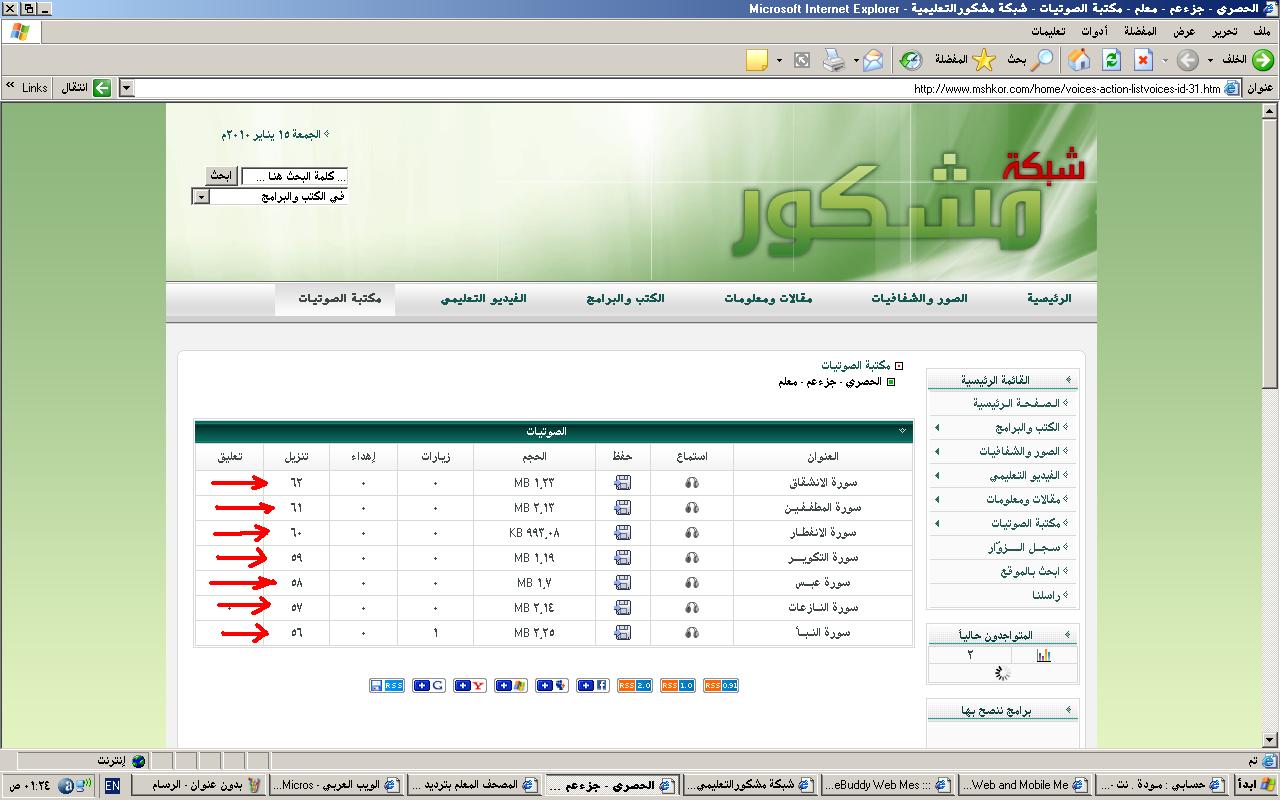The height and width of the screenshot is (800, 1280).
Task: Collapse the الصوتيات table header arrow
Action: (902, 431)
